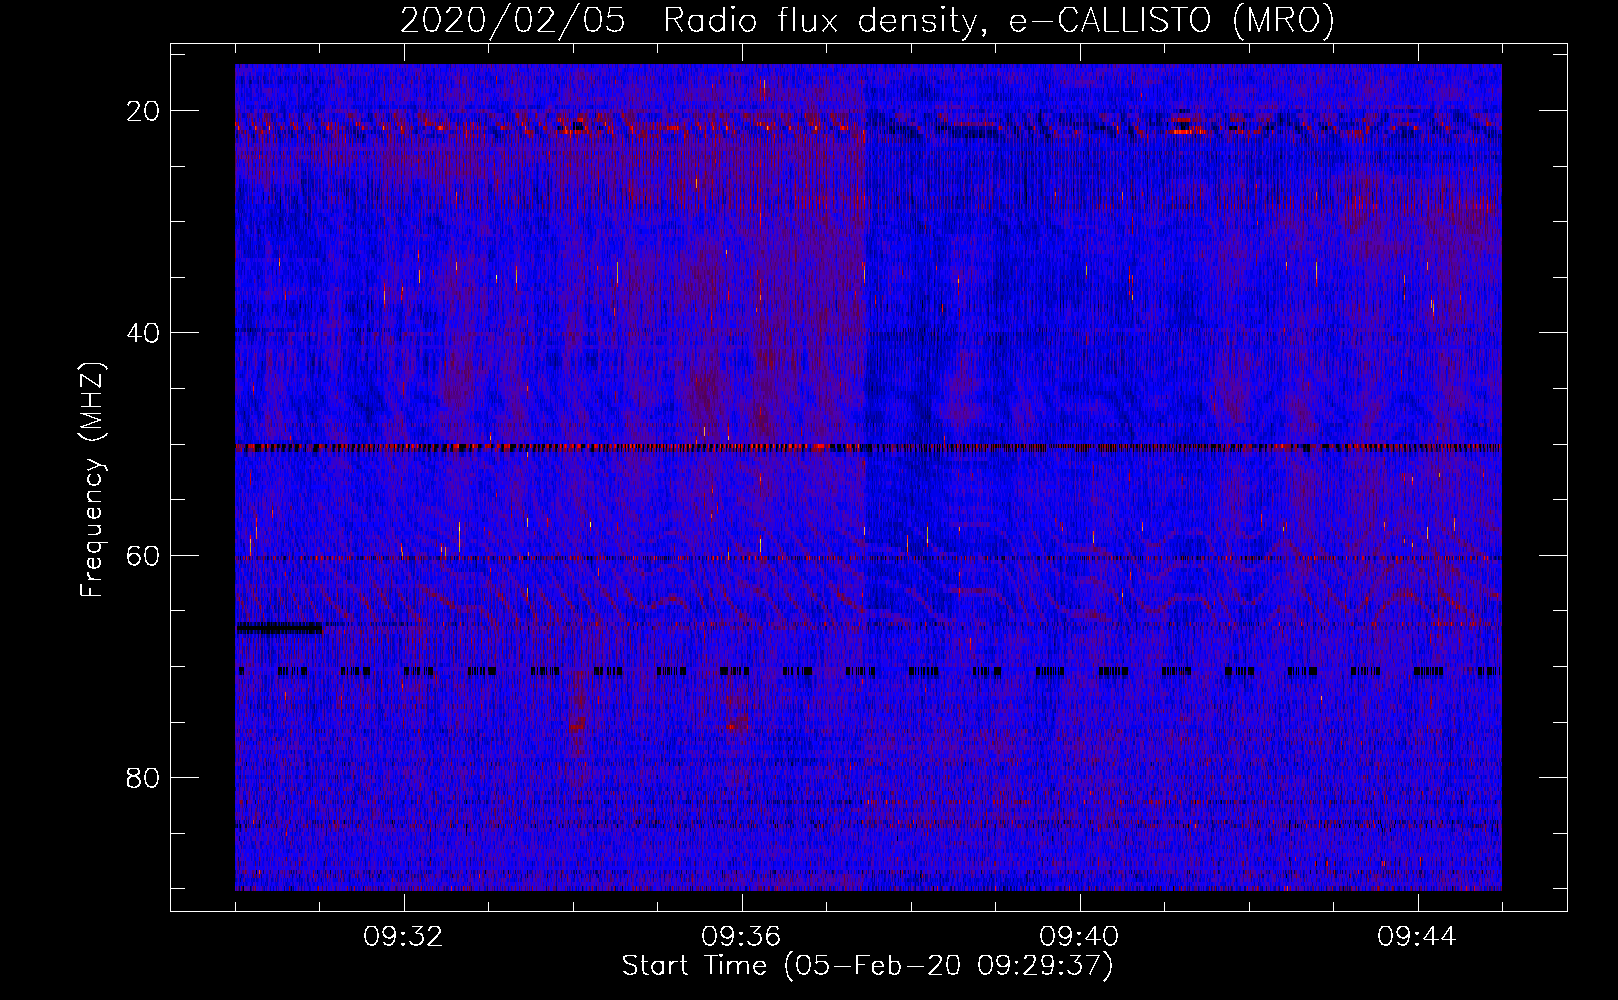
Task: Click the frequency tick label "60"
Action: coord(144,555)
